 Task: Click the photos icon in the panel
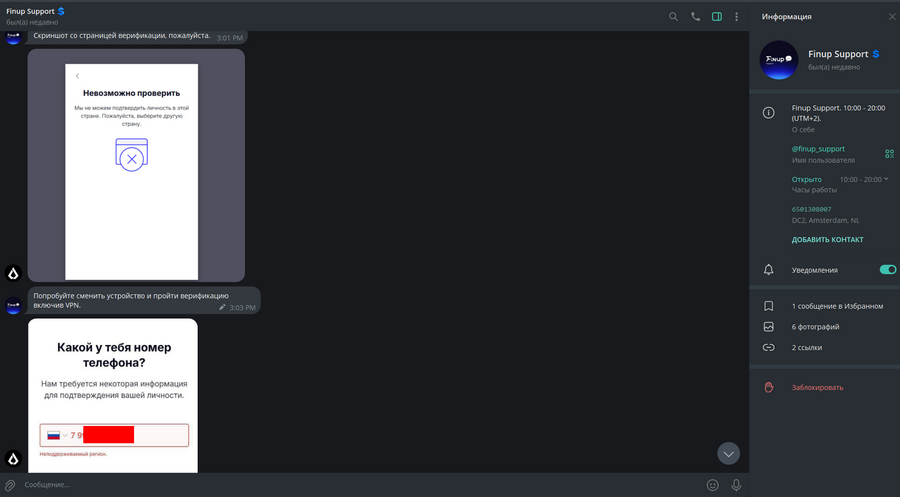click(769, 327)
